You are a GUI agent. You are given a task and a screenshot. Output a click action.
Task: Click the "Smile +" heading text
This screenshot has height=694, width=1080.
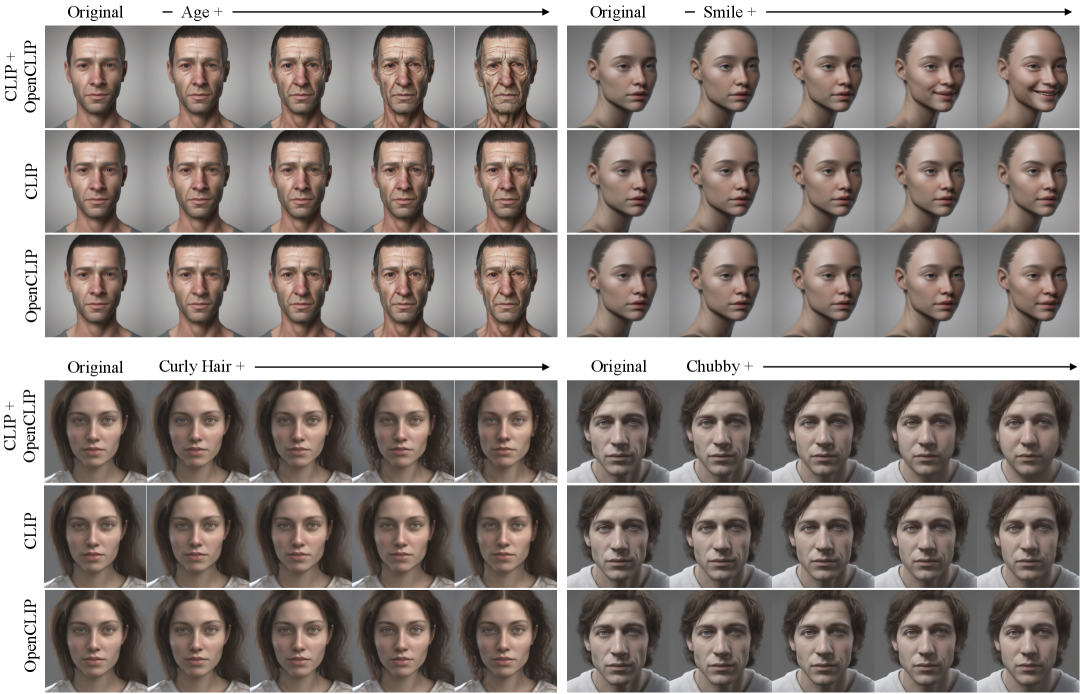(729, 12)
